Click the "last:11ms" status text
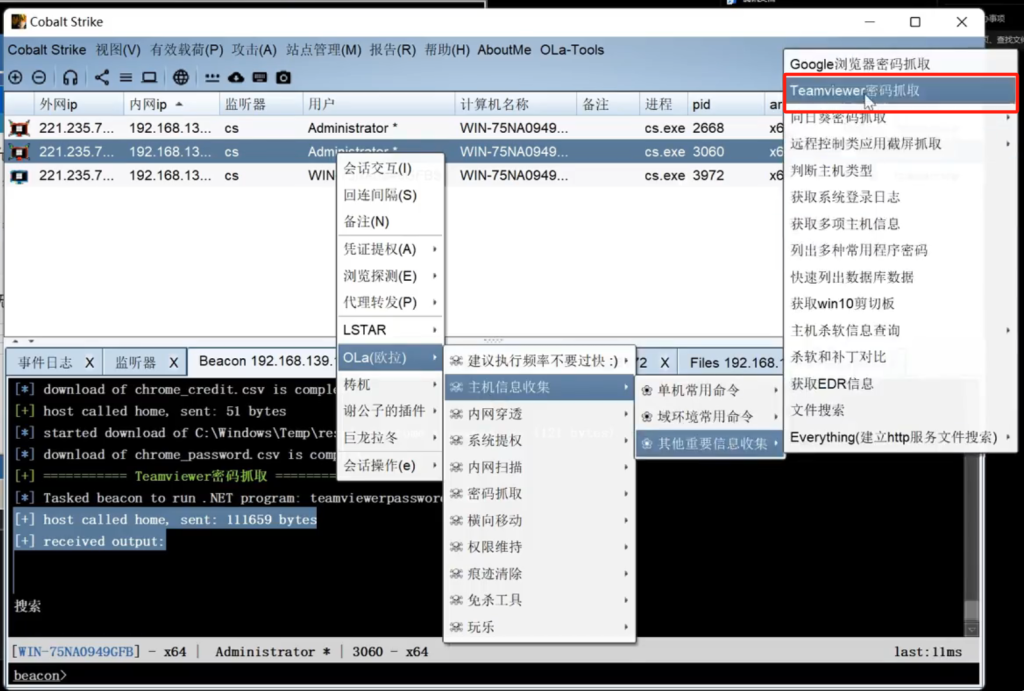Screen dimensions: 1024x691 928,652
